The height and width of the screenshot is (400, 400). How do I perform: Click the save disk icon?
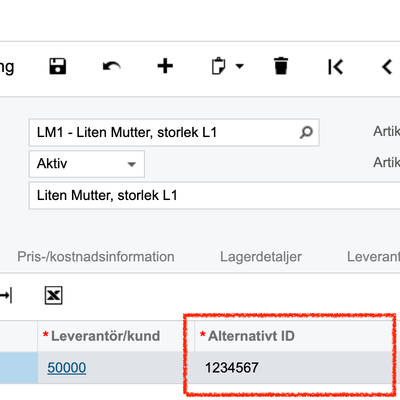coord(58,66)
